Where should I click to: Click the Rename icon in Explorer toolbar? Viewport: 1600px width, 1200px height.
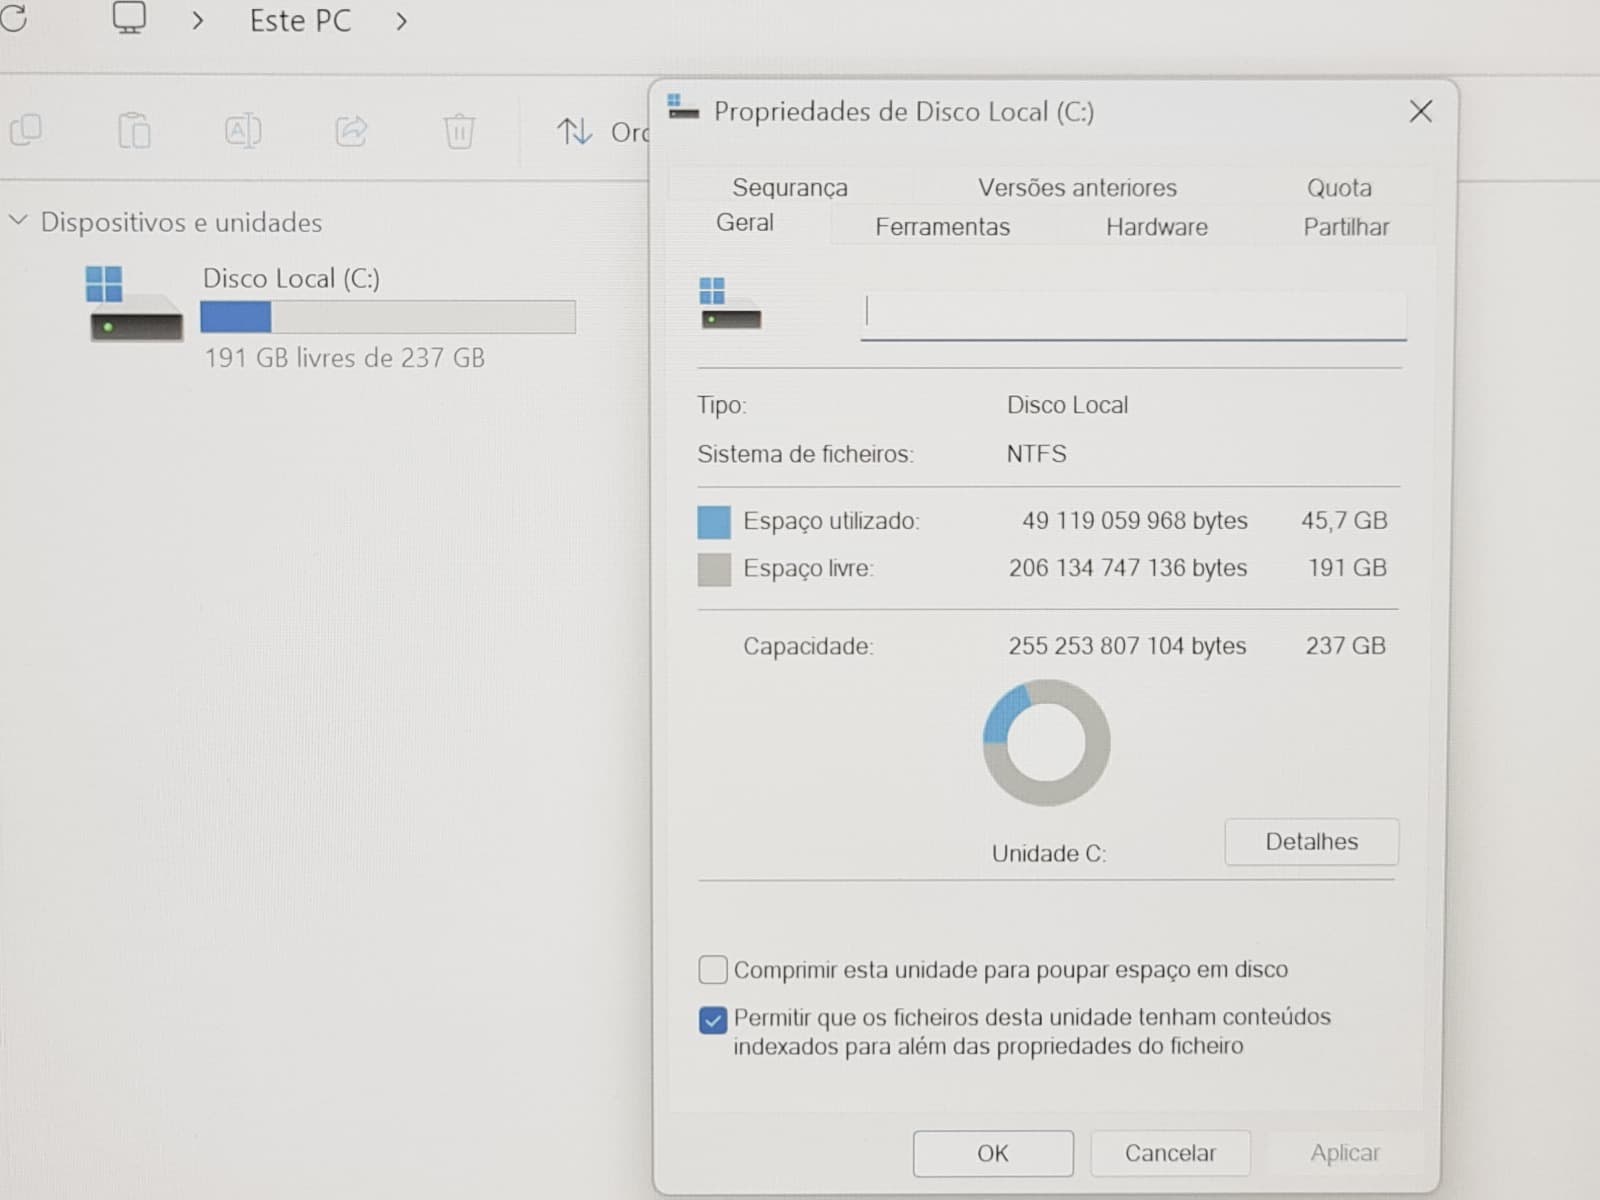point(243,131)
